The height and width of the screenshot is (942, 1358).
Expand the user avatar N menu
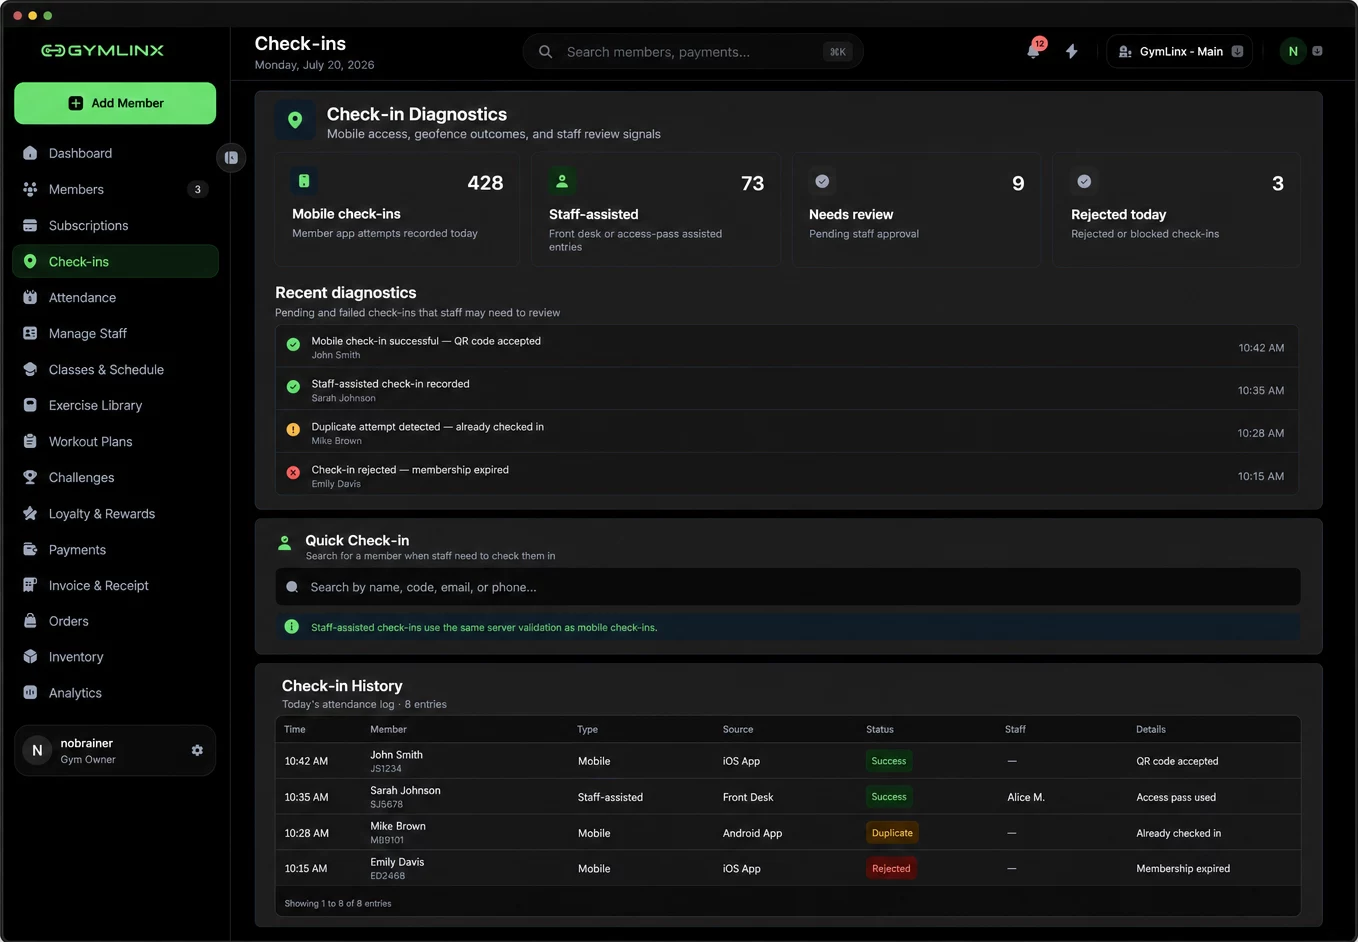pyautogui.click(x=1302, y=51)
